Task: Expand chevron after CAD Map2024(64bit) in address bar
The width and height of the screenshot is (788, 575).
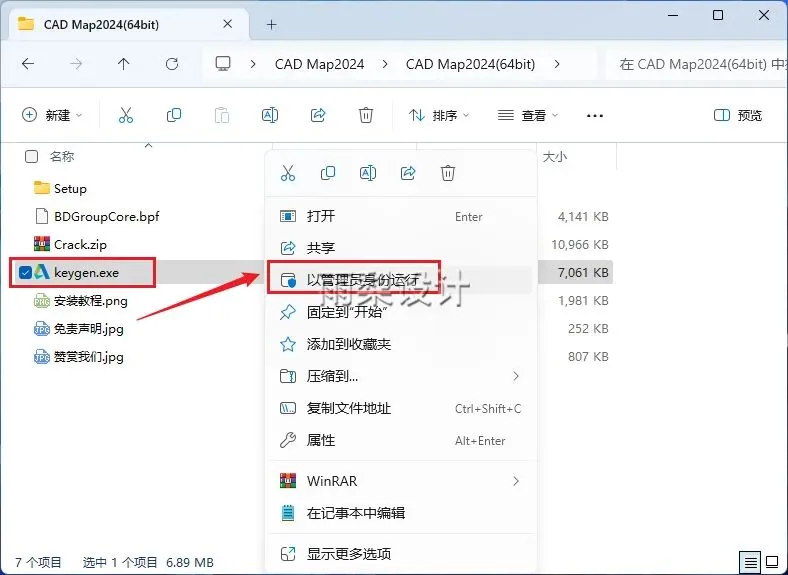Action: (x=557, y=64)
